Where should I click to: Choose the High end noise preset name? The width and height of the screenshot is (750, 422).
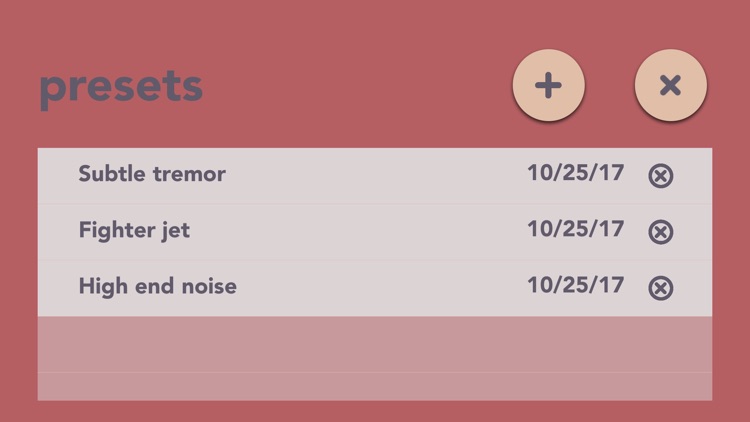(157, 286)
